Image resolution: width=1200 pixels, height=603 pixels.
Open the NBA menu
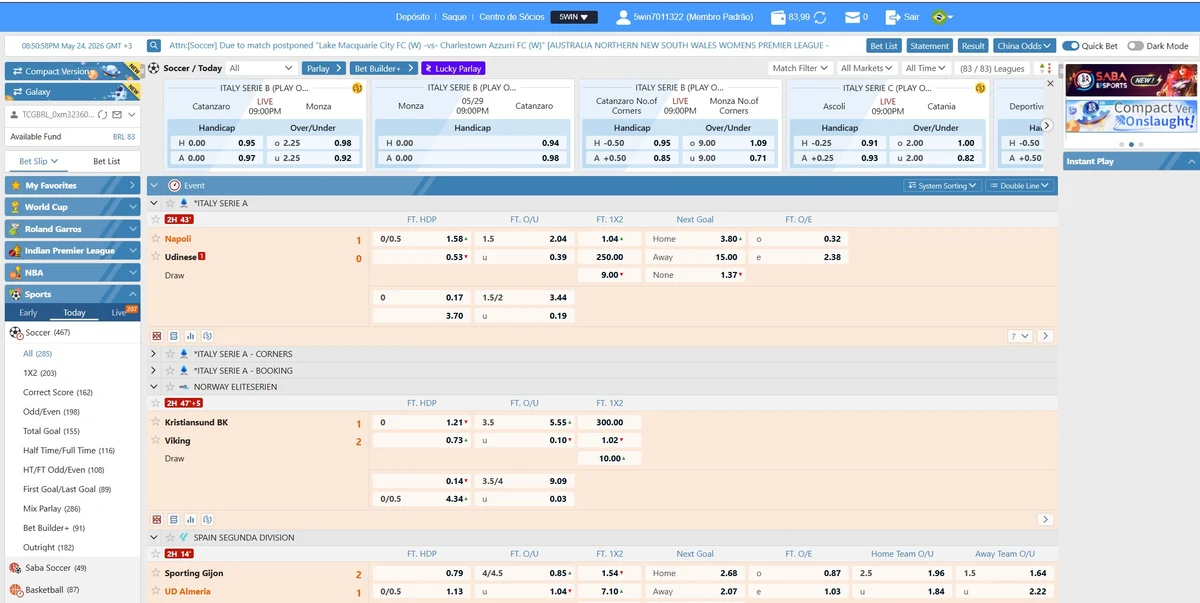pyautogui.click(x=72, y=273)
